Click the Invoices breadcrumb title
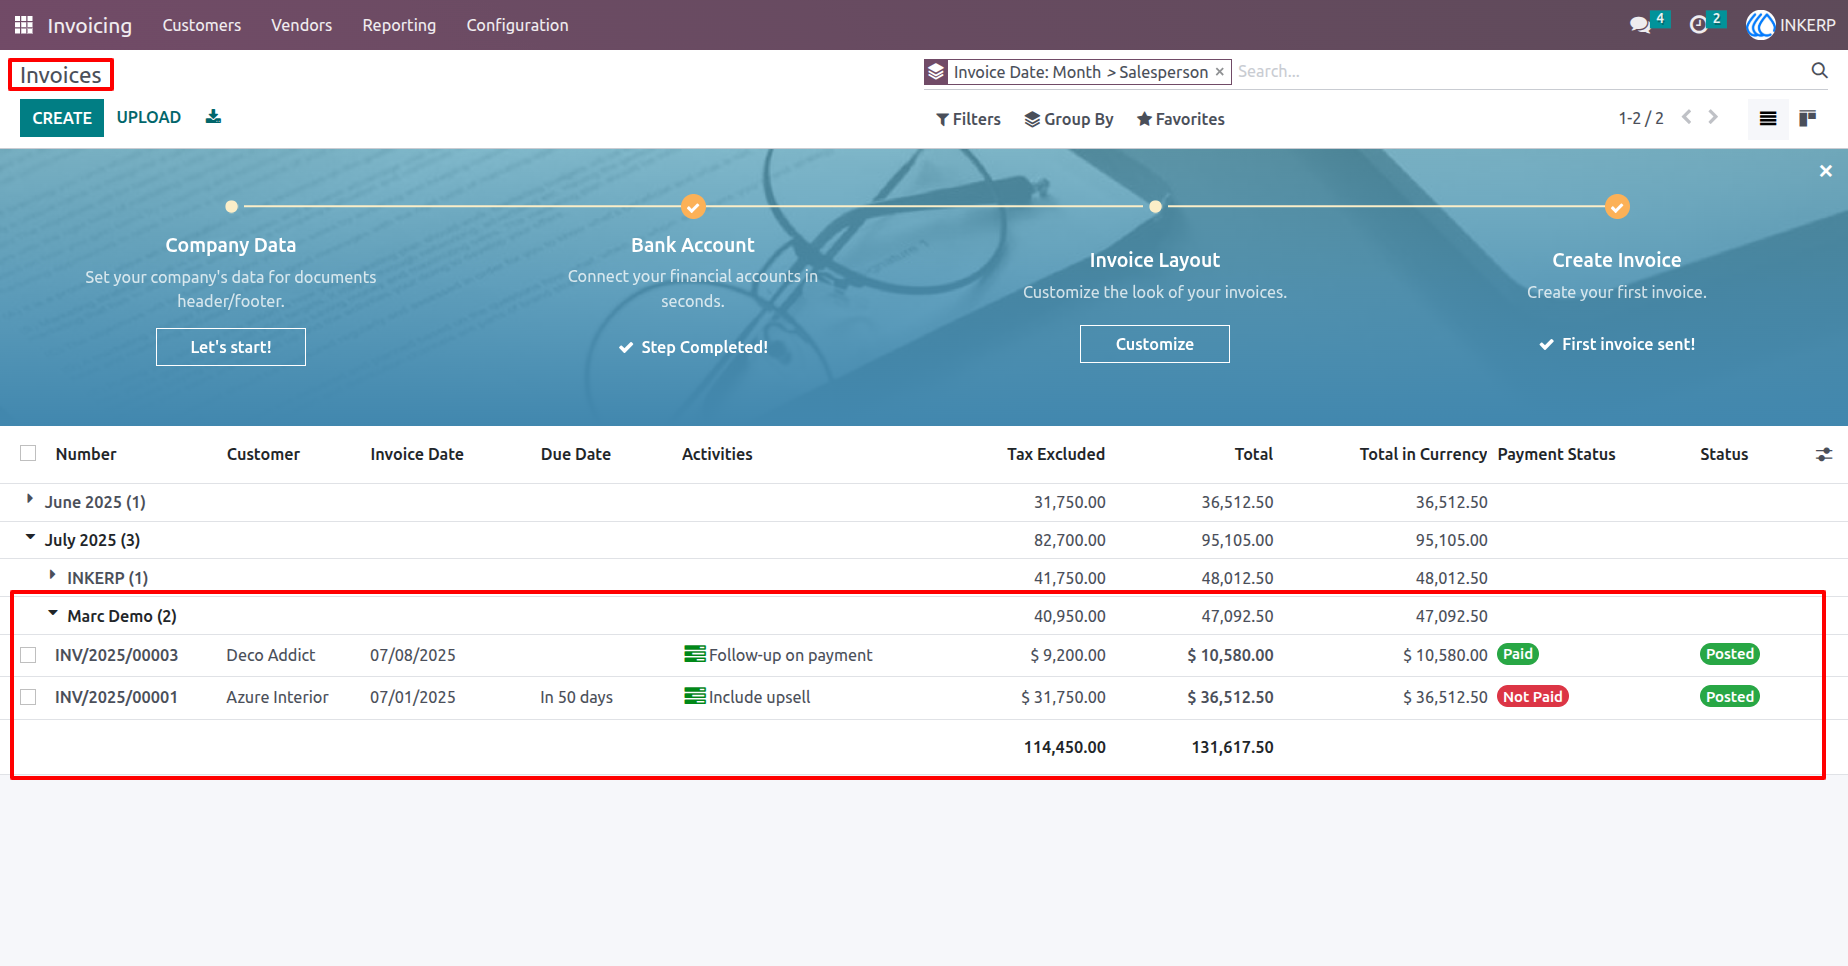The width and height of the screenshot is (1848, 966). (x=61, y=75)
